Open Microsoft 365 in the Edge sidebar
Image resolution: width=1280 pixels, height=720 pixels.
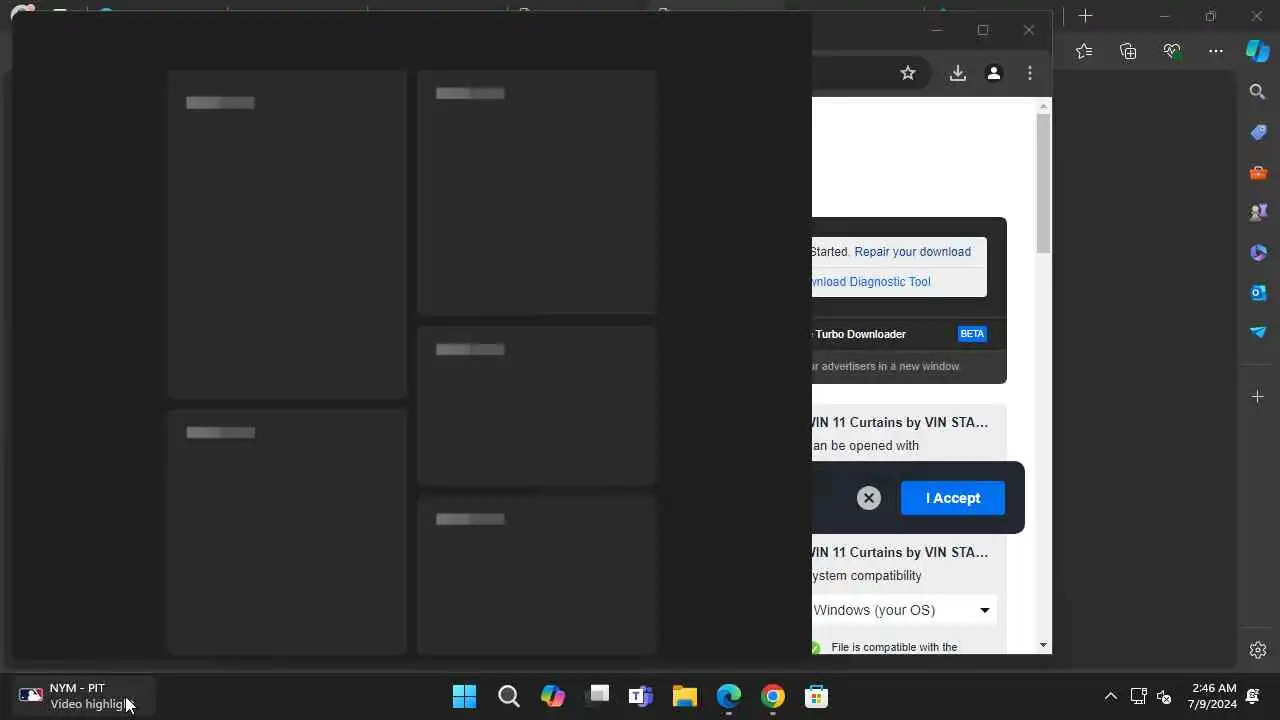coord(1258,252)
